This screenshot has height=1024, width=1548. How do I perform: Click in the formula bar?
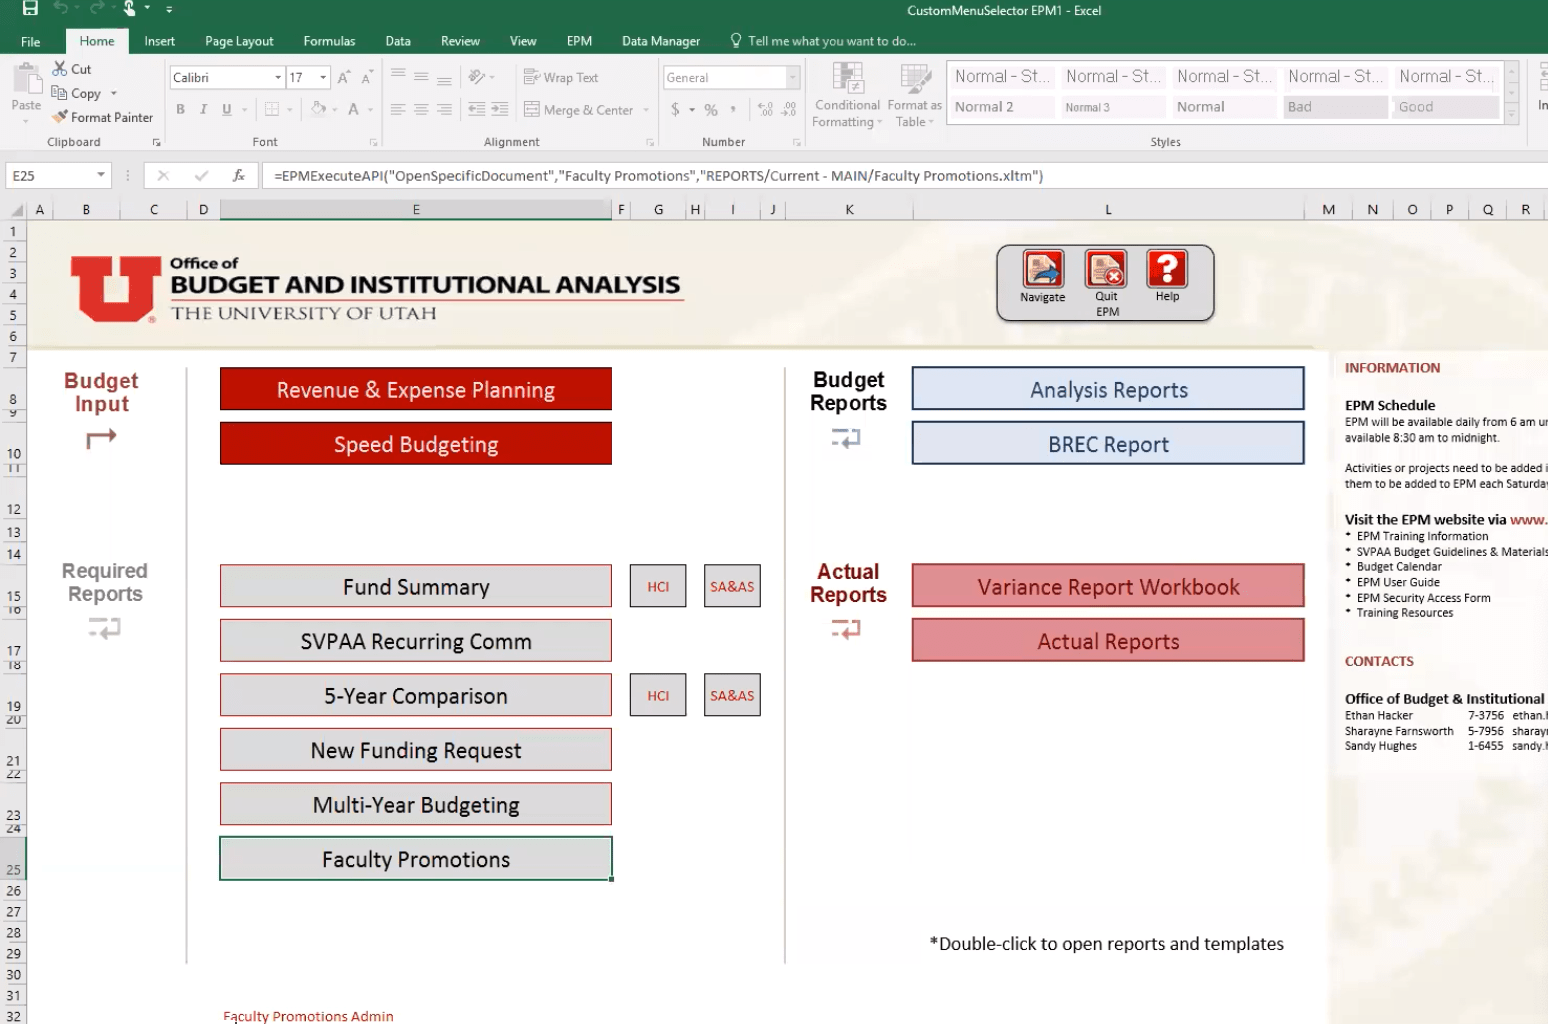(x=904, y=175)
